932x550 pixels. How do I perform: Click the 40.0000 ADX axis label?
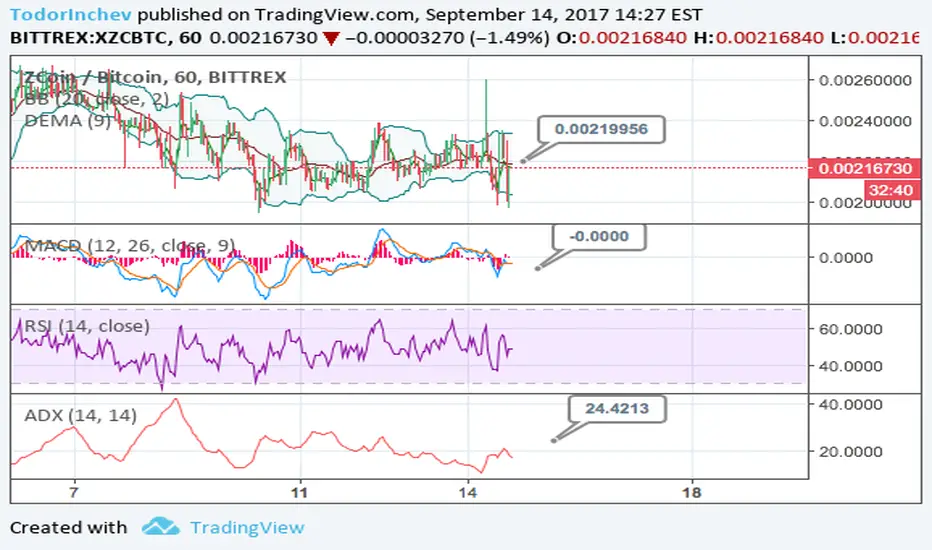(x=851, y=404)
